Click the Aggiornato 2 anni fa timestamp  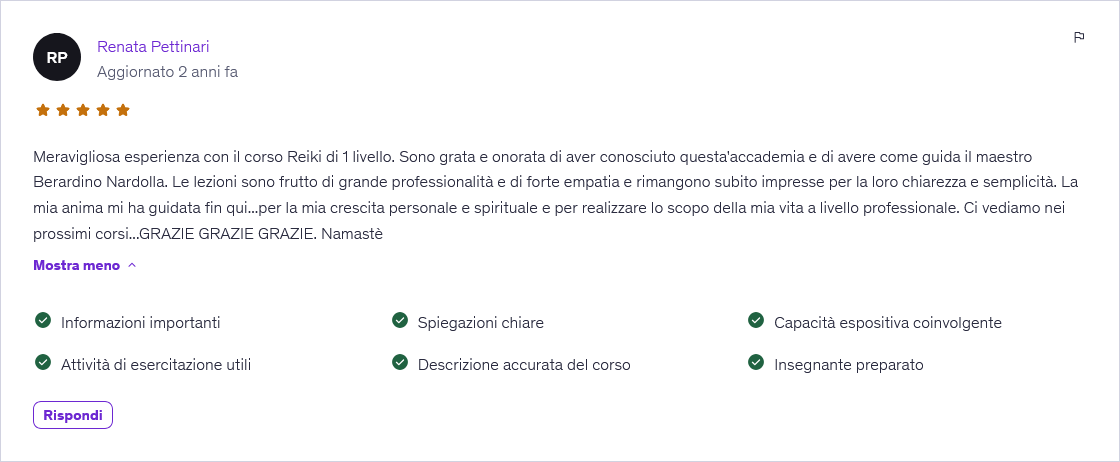point(167,72)
